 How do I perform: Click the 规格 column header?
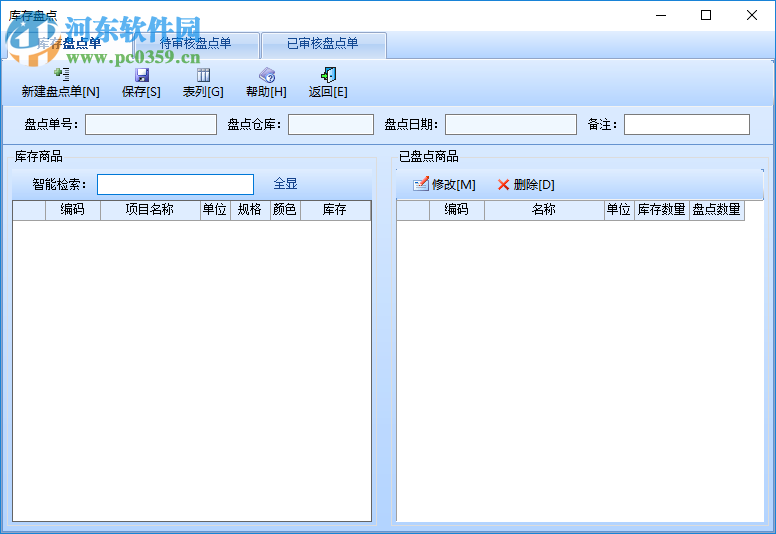click(250, 210)
